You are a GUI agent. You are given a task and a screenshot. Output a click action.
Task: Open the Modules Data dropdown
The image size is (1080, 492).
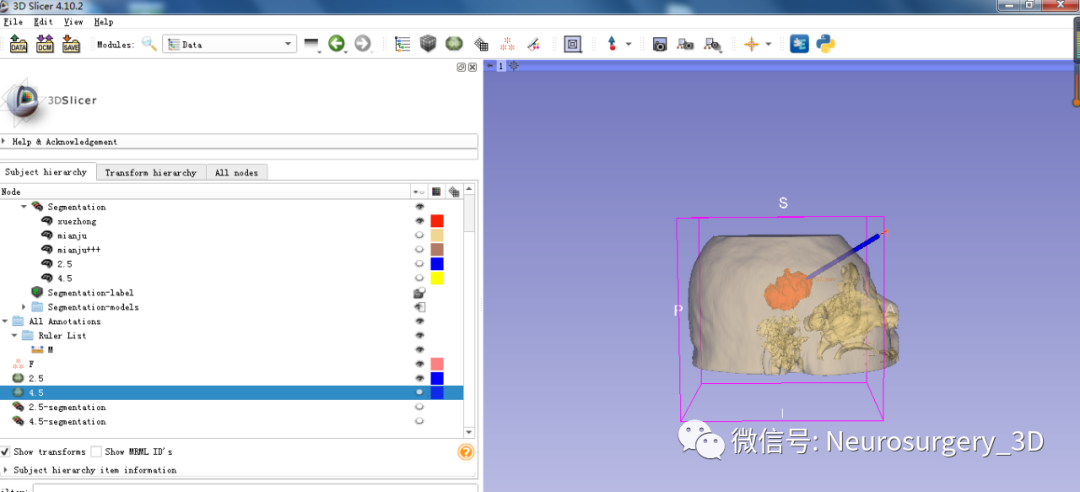tap(229, 44)
